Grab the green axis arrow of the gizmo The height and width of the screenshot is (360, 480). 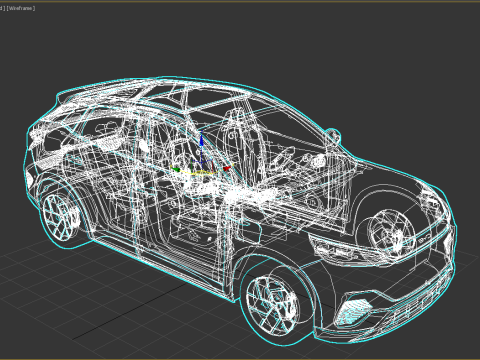tap(175, 170)
